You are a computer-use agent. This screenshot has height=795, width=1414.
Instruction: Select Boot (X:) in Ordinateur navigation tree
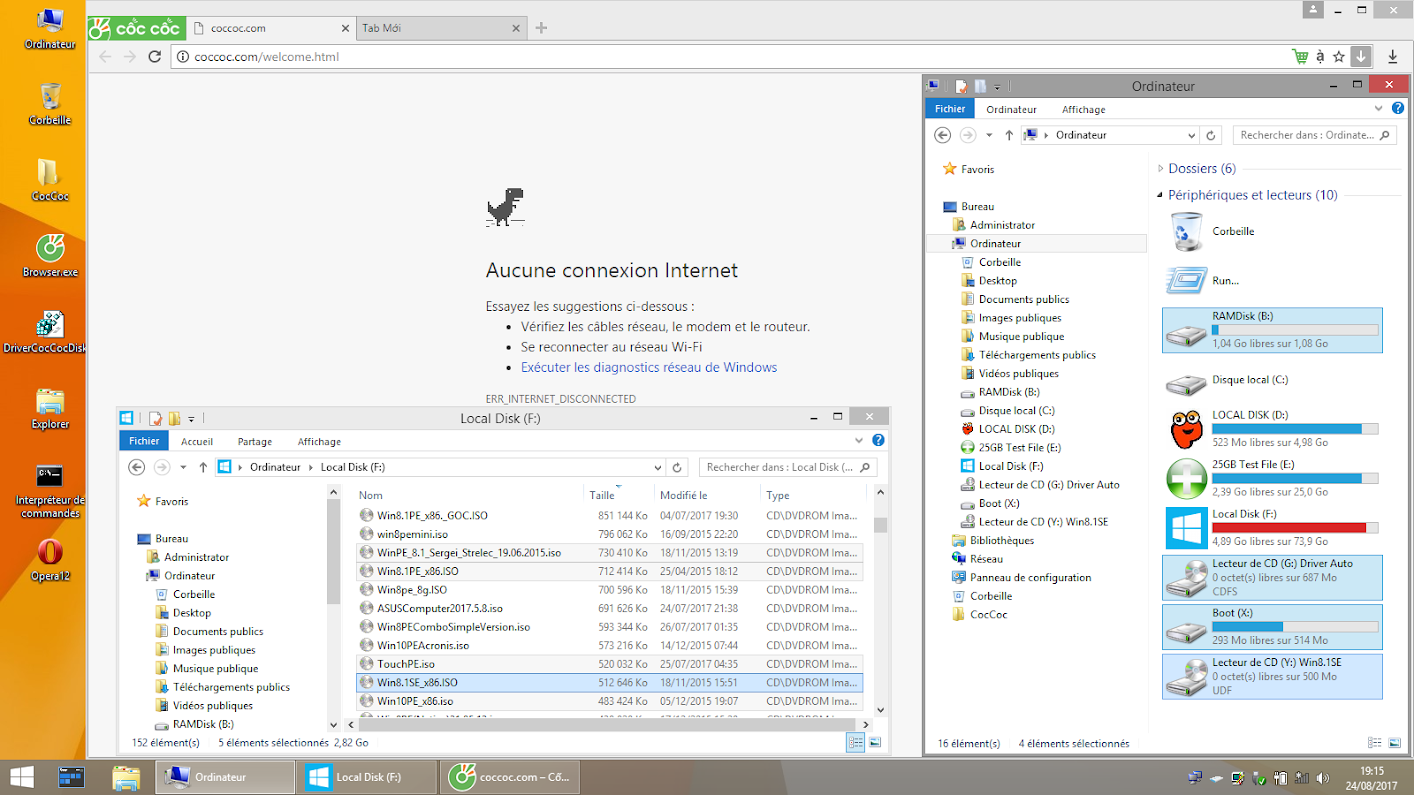tap(990, 503)
